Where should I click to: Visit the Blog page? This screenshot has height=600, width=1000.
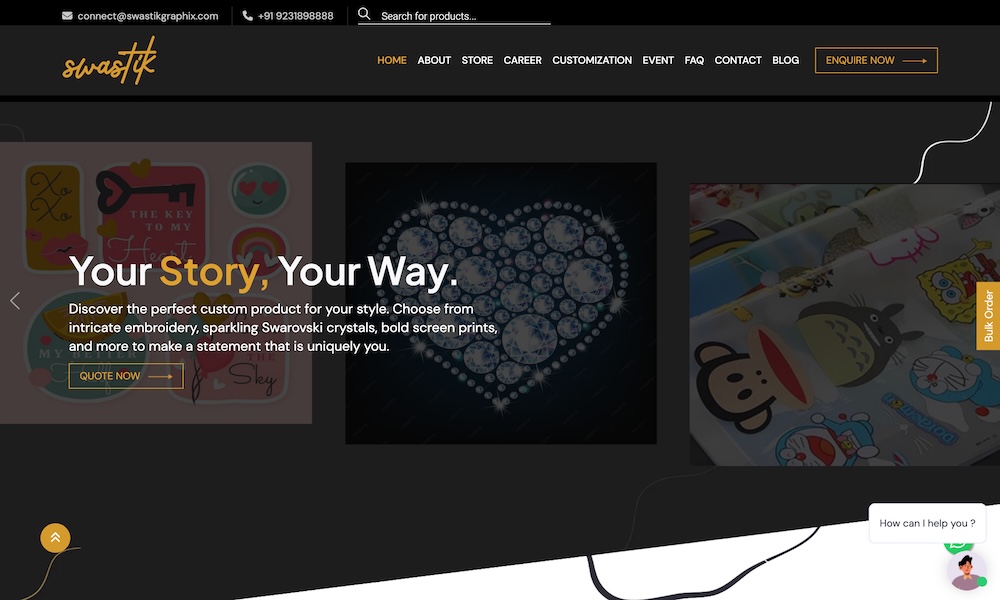pyautogui.click(x=785, y=60)
